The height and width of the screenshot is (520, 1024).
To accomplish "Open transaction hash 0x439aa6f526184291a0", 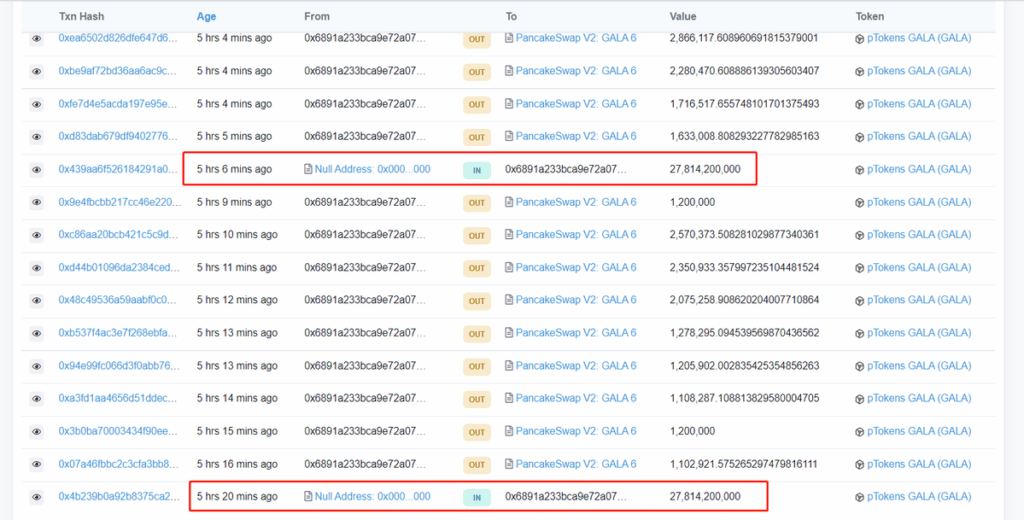I will (118, 169).
